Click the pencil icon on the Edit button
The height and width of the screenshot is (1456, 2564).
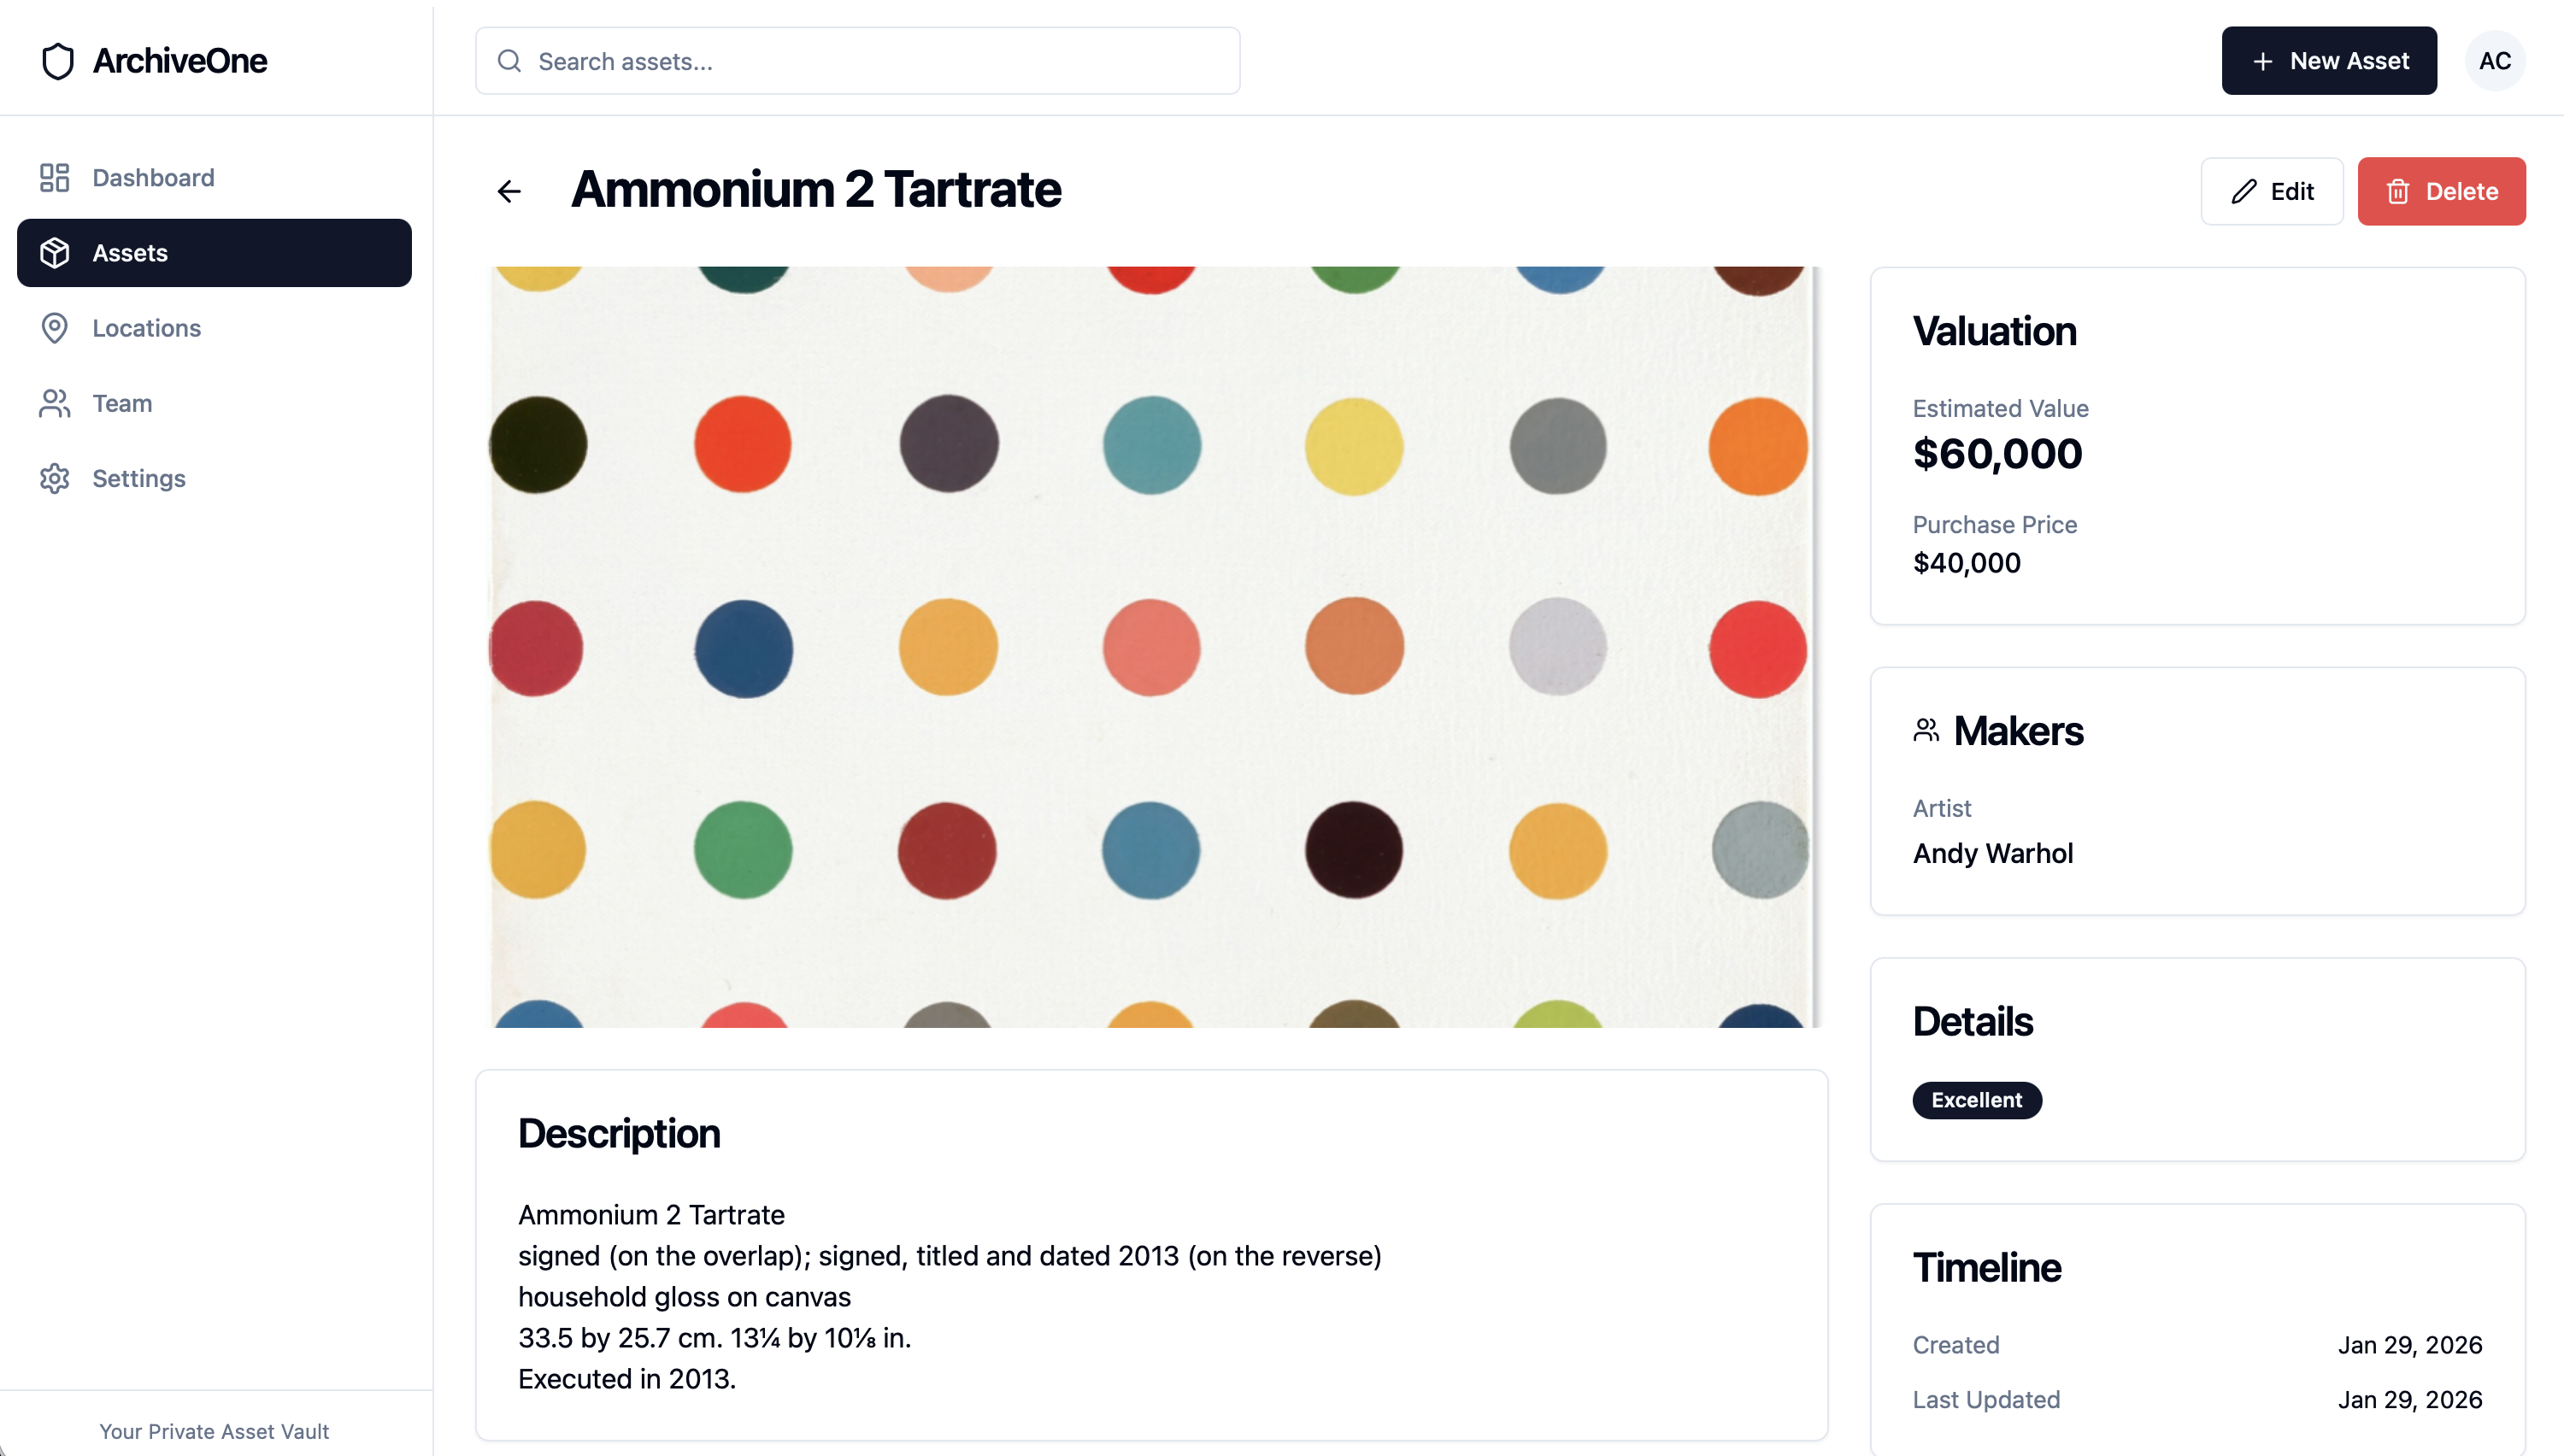point(2243,191)
